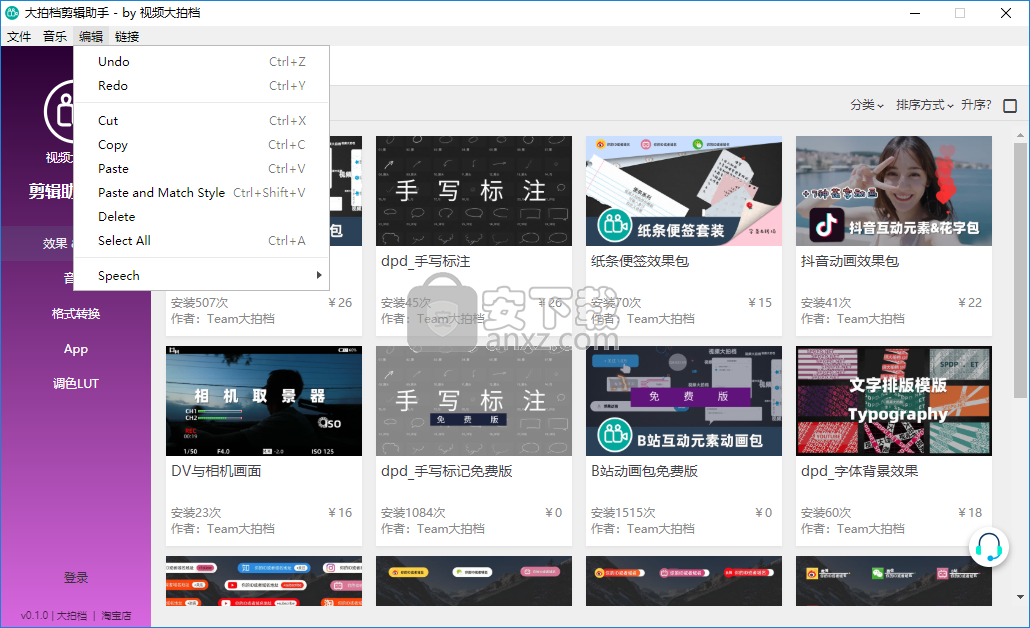Viewport: 1030px width, 628px height.
Task: Go to 格式转换 in the sidebar
Action: coord(76,314)
